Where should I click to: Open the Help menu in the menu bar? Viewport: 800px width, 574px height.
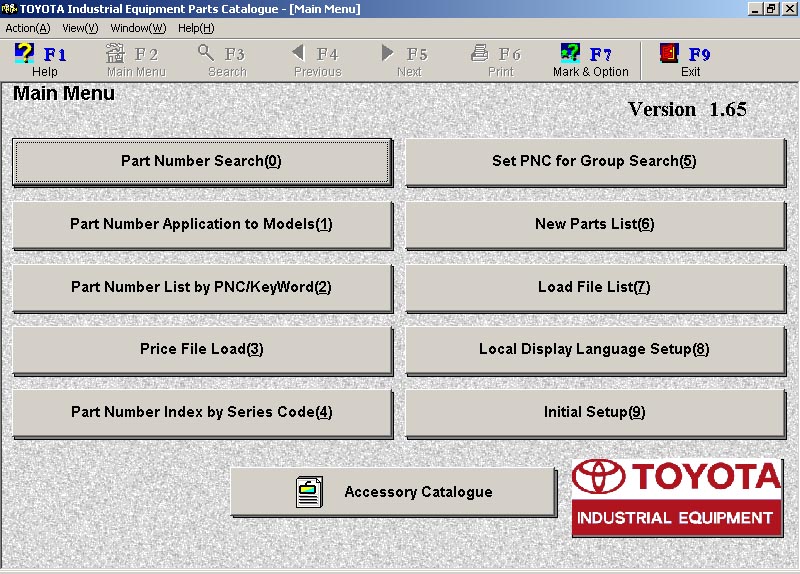point(196,29)
